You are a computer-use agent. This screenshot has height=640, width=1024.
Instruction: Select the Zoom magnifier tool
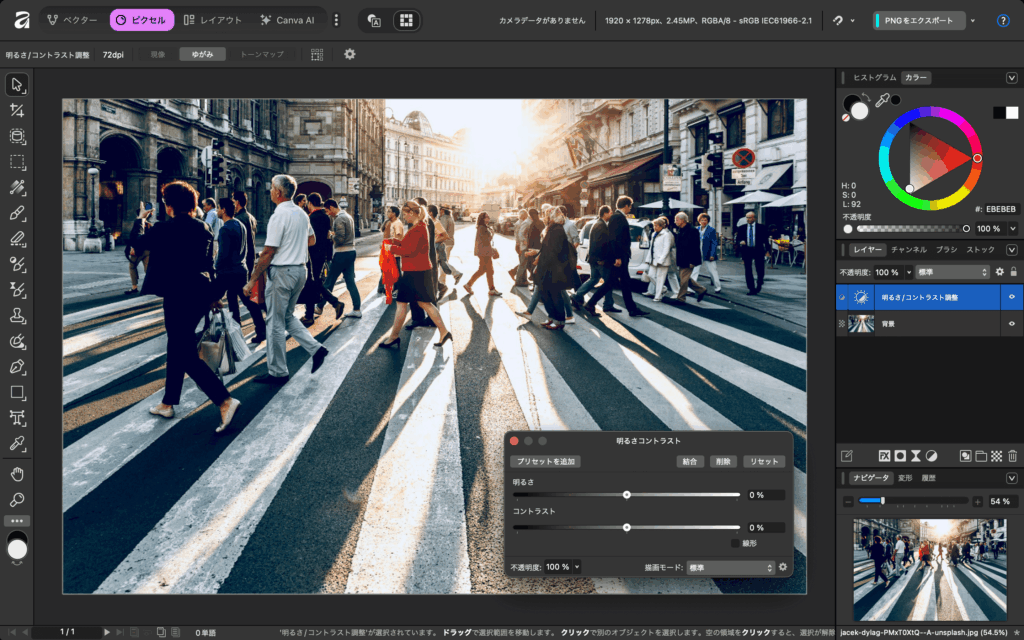tap(17, 499)
